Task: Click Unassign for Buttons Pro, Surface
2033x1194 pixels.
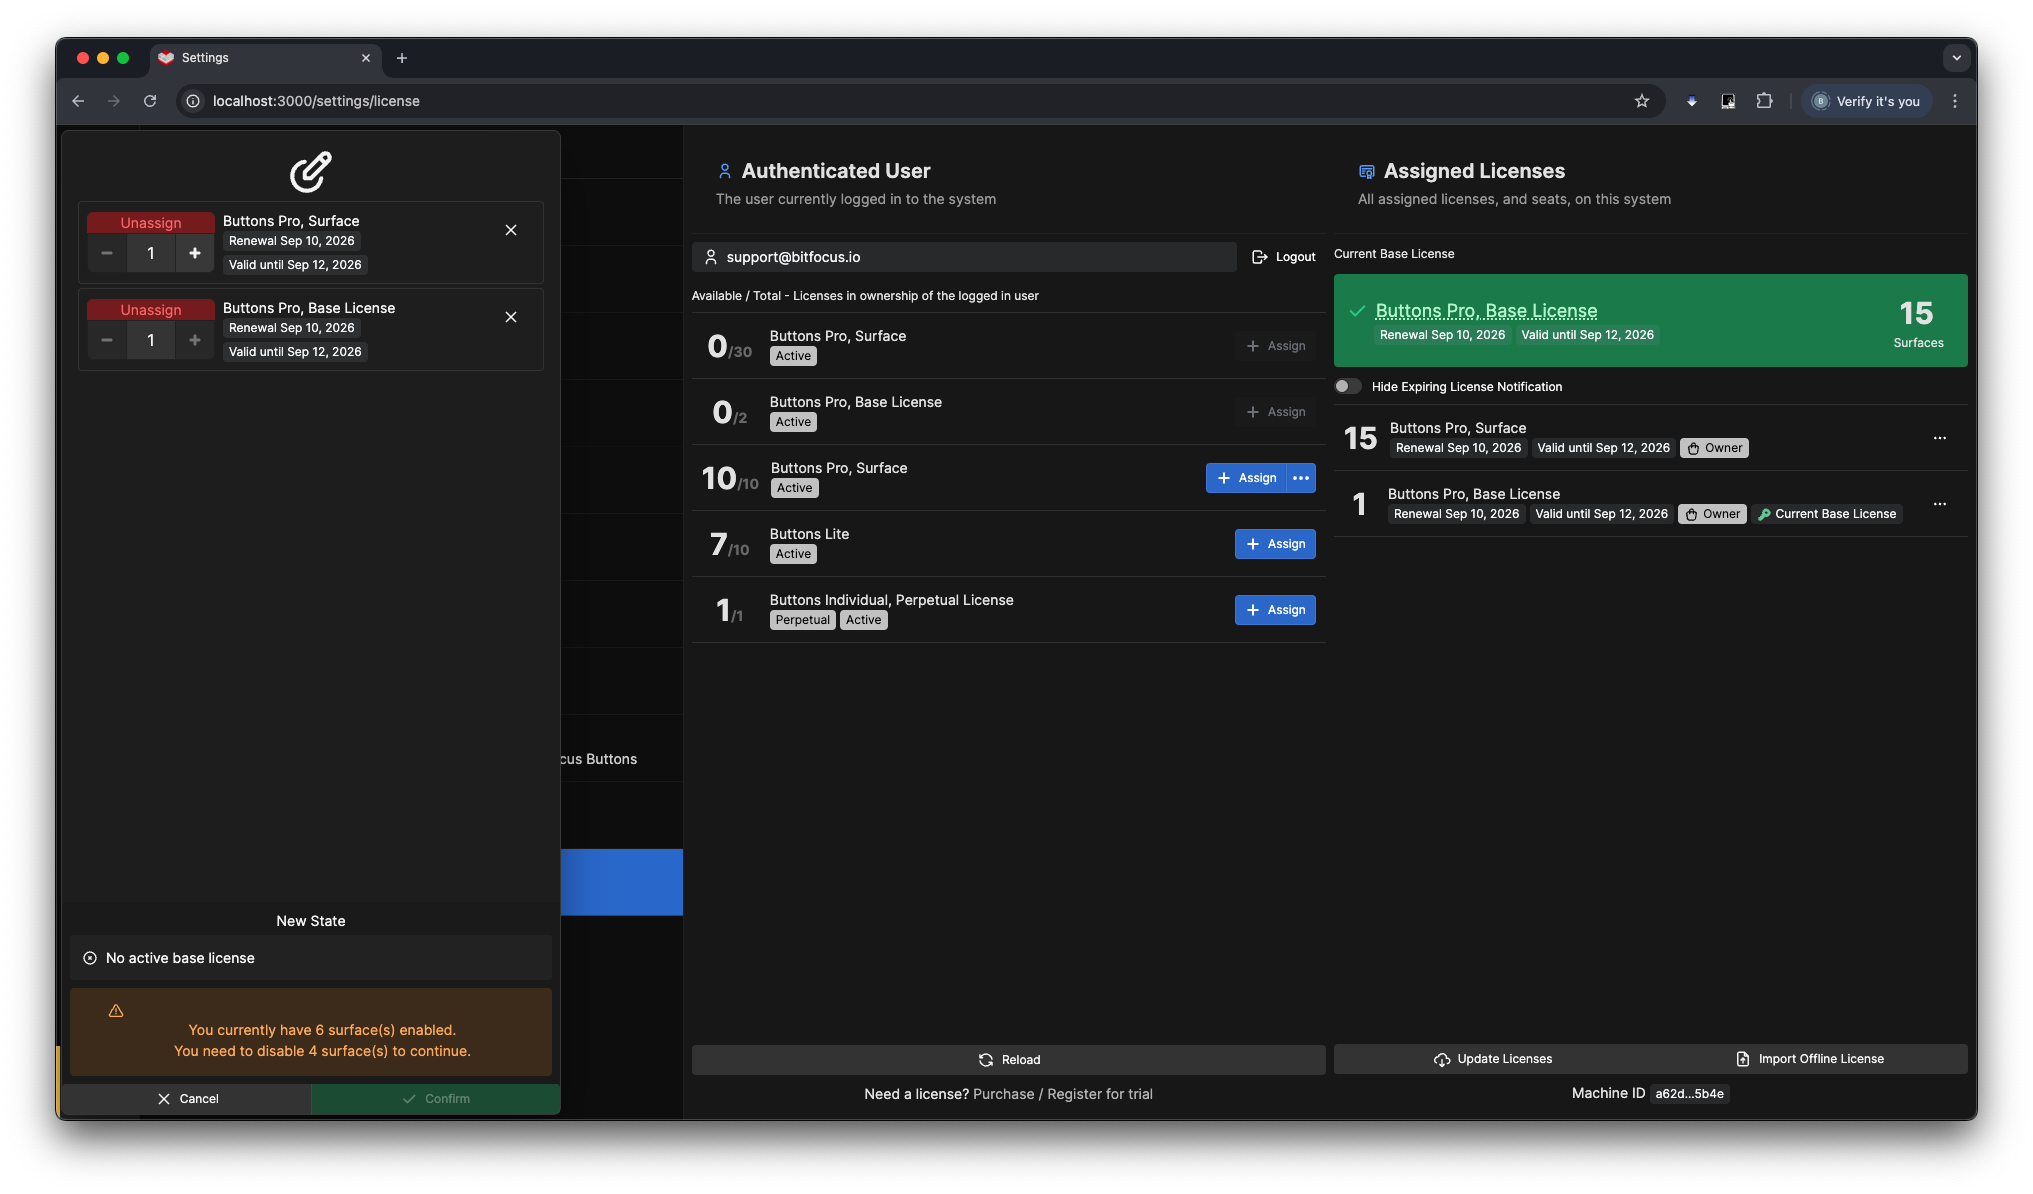Action: click(151, 222)
